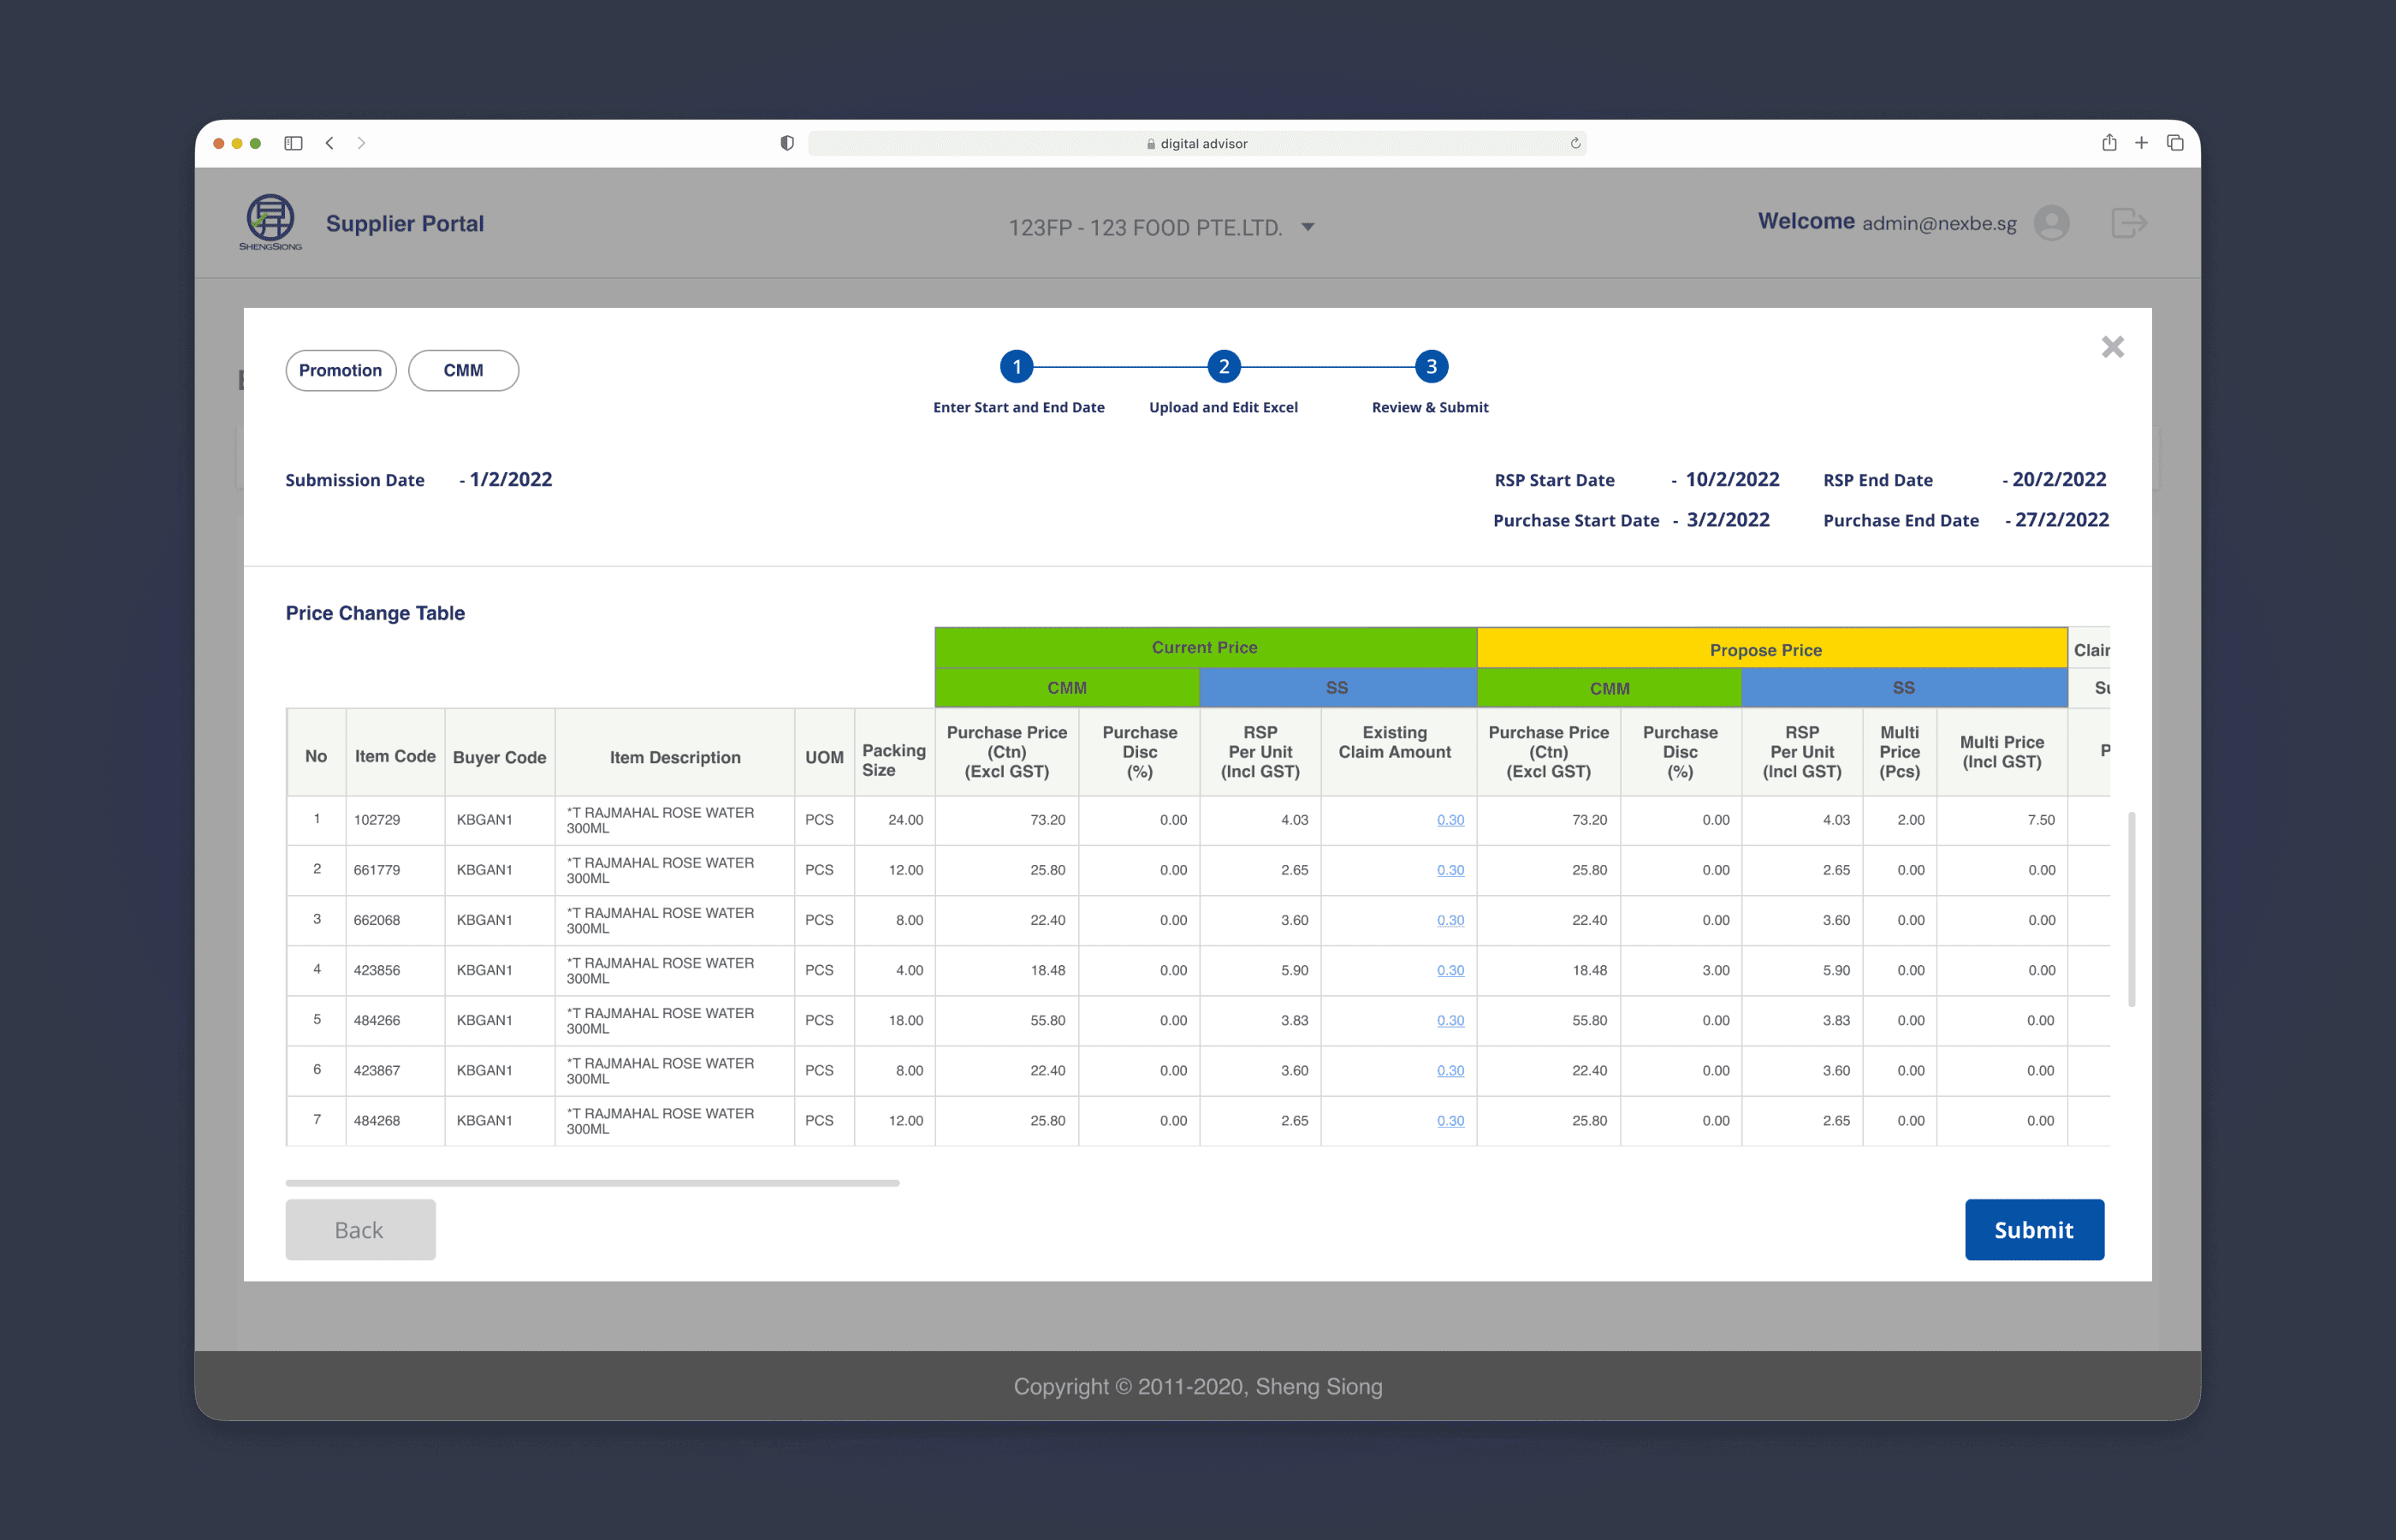The image size is (2396, 1540).
Task: Click the Supplier Portal title
Action: [405, 223]
